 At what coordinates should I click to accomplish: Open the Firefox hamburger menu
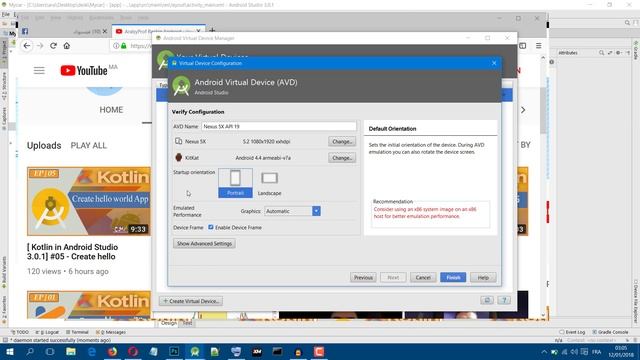pyautogui.click(x=538, y=46)
